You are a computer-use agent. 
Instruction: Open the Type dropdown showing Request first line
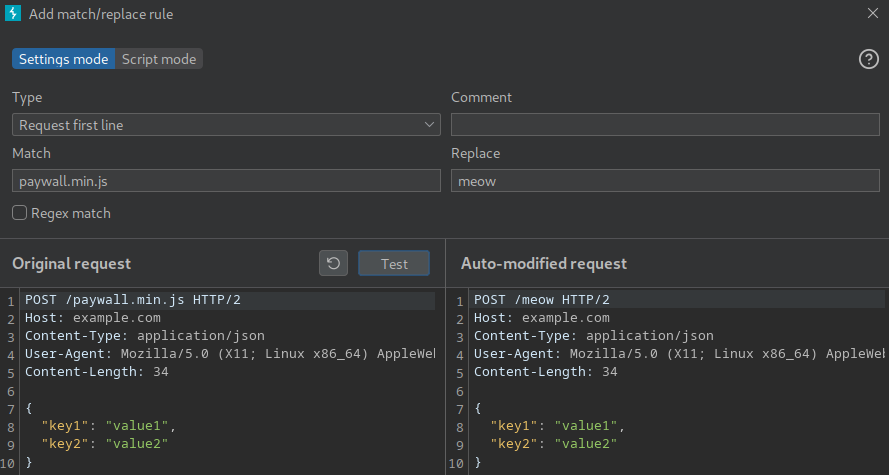tap(226, 125)
